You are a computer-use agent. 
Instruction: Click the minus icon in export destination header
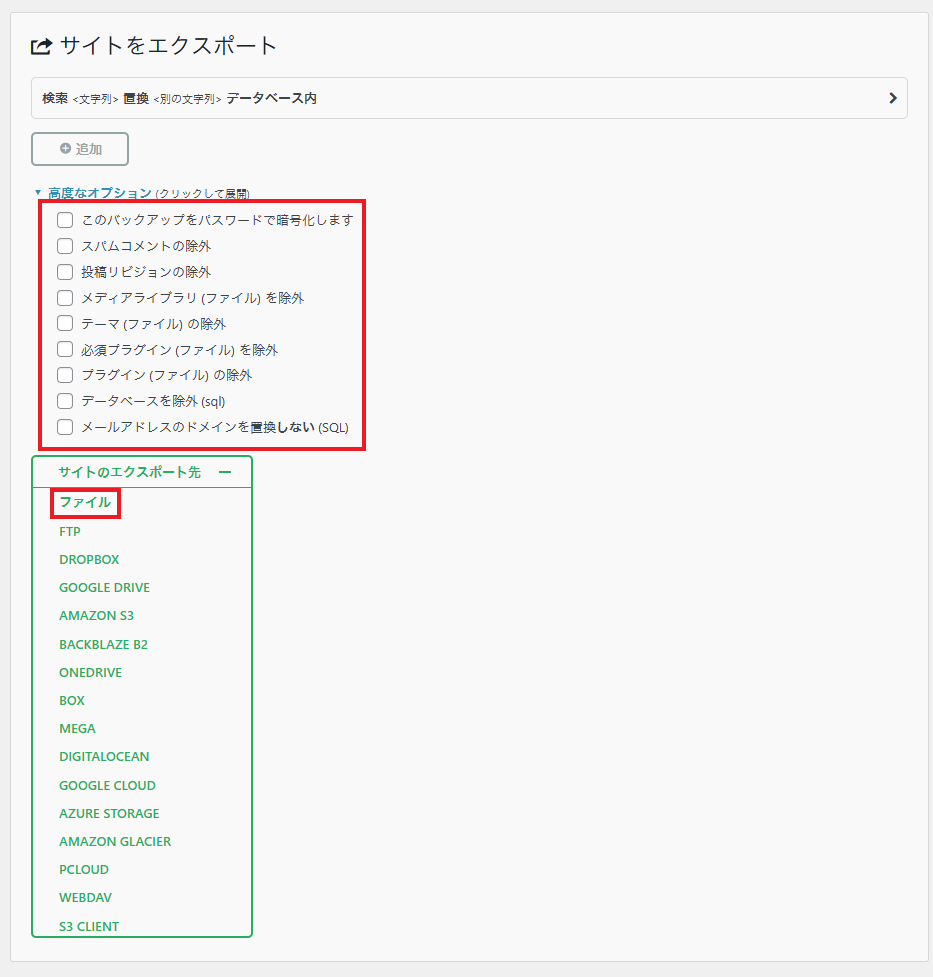(225, 472)
